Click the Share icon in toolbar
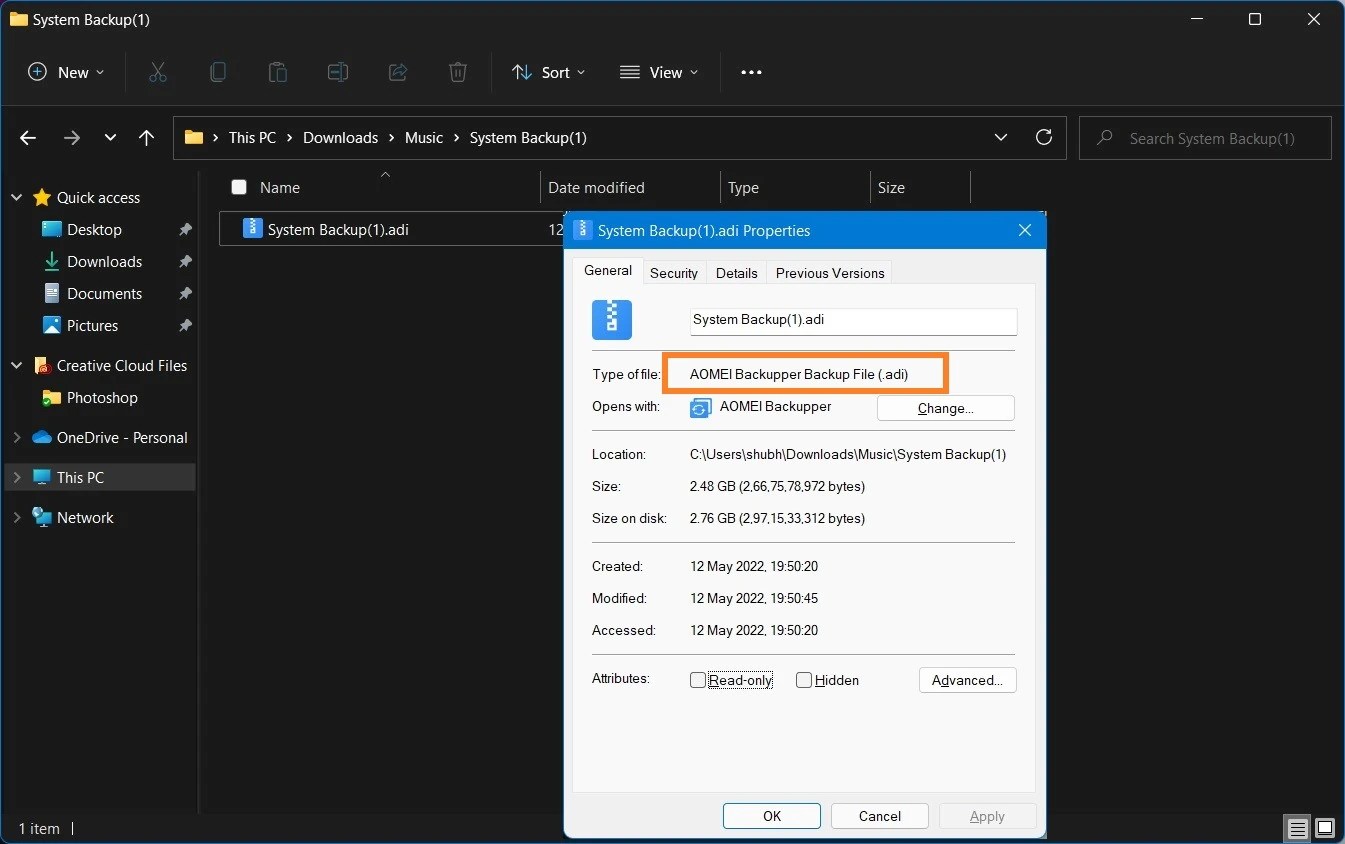This screenshot has width=1345, height=844. [398, 72]
